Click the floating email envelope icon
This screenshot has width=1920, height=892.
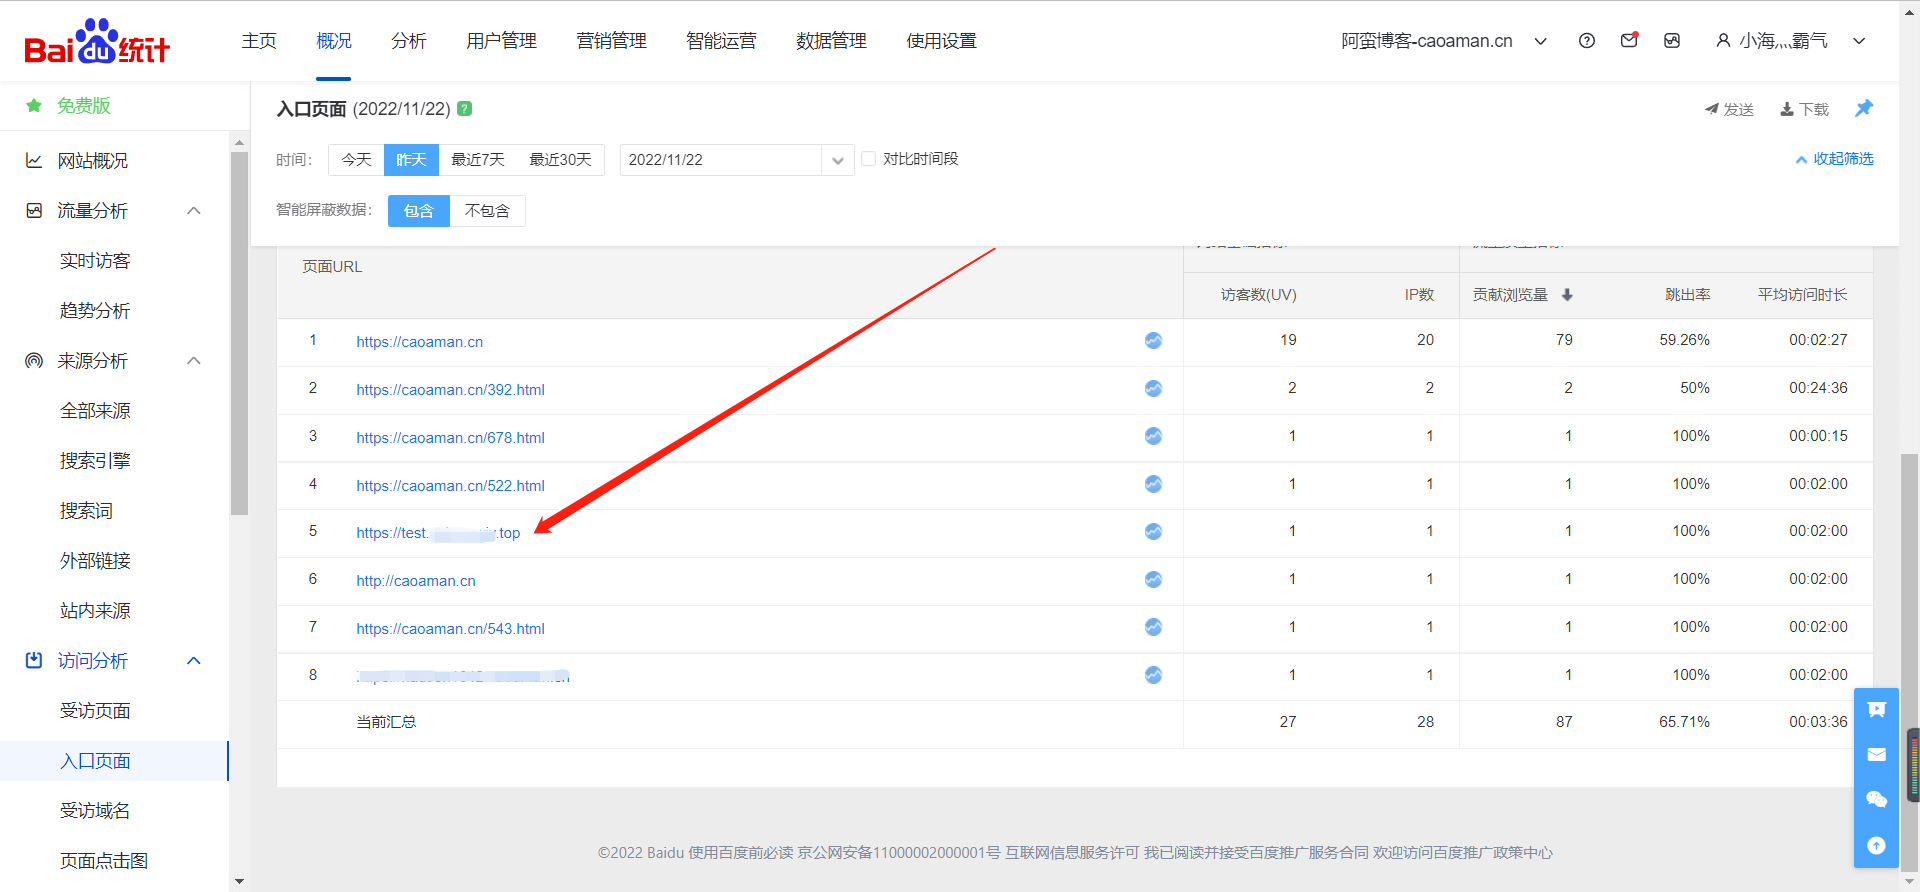[x=1876, y=755]
